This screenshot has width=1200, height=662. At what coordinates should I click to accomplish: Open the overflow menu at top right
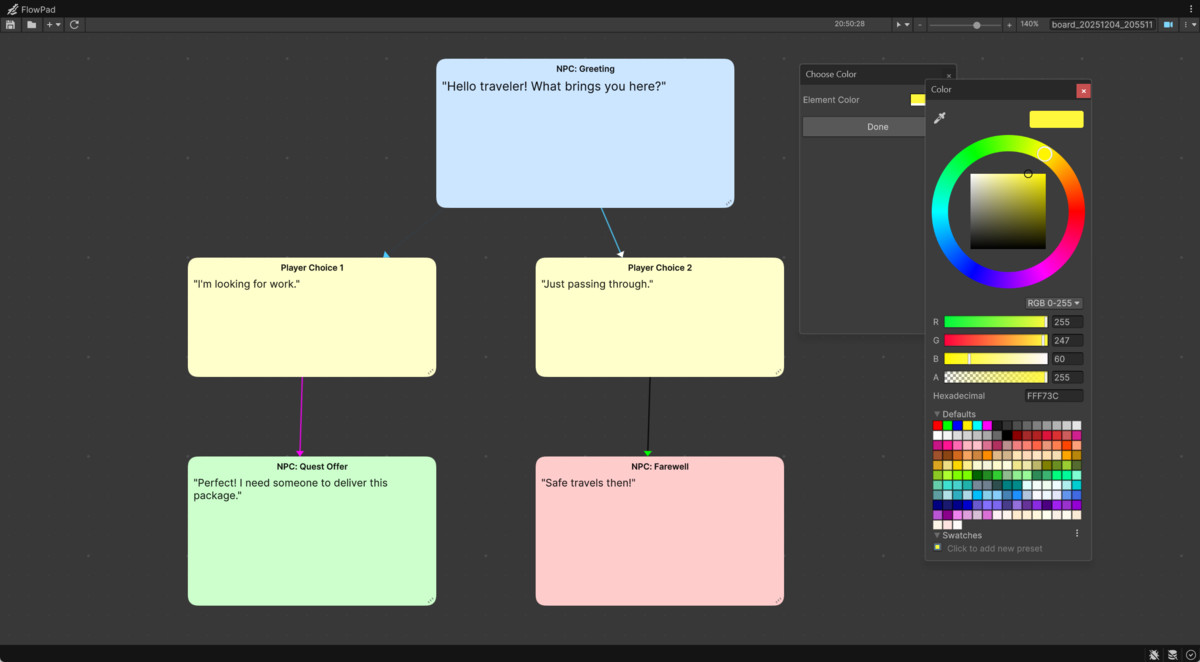[1187, 24]
